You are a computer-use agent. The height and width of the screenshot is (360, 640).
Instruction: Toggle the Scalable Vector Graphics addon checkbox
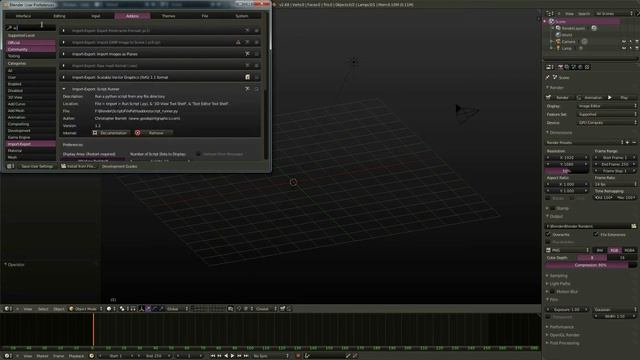coord(257,77)
